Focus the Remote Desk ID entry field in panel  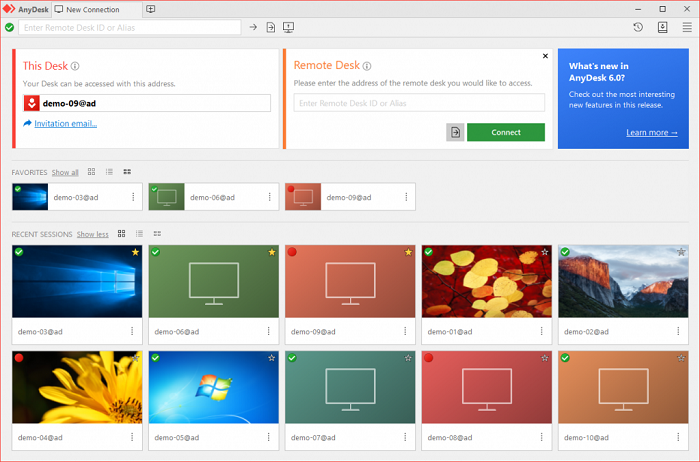[x=419, y=103]
